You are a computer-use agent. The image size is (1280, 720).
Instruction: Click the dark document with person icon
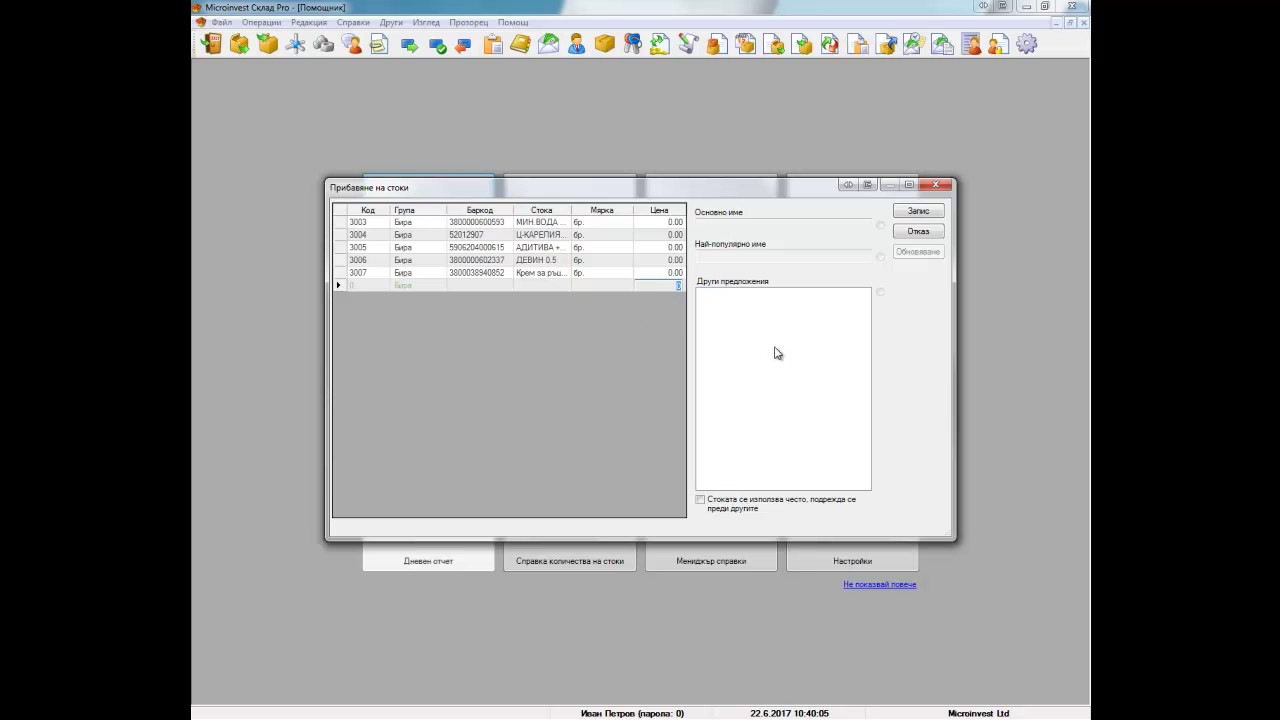(971, 44)
